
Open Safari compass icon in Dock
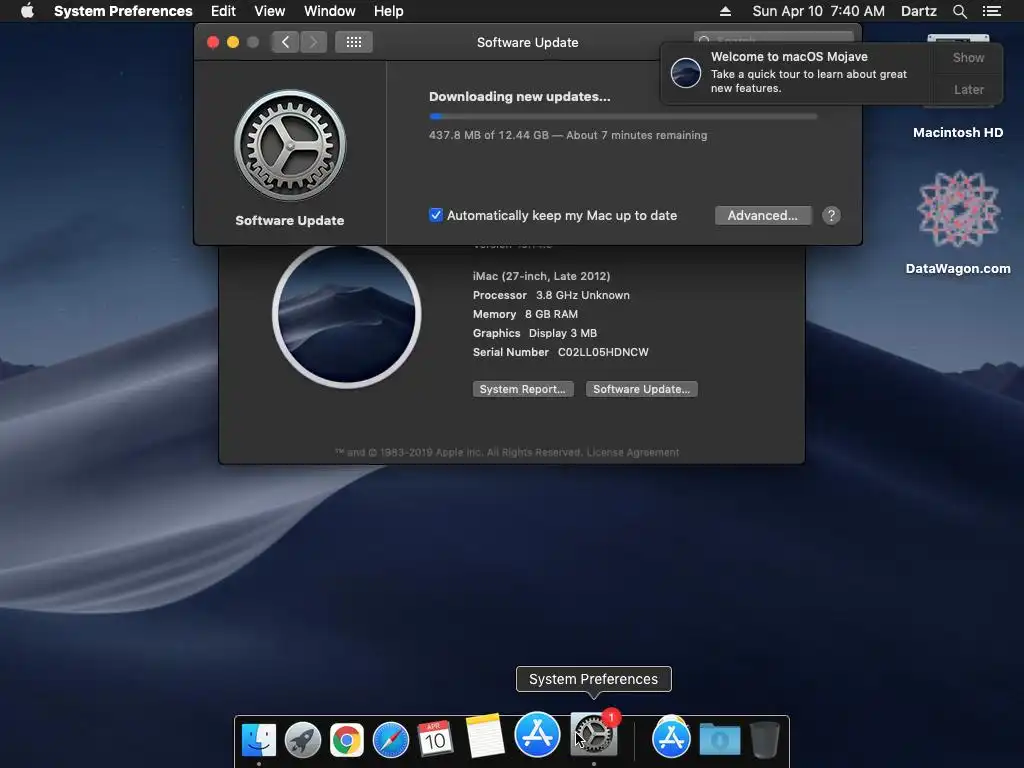click(391, 739)
